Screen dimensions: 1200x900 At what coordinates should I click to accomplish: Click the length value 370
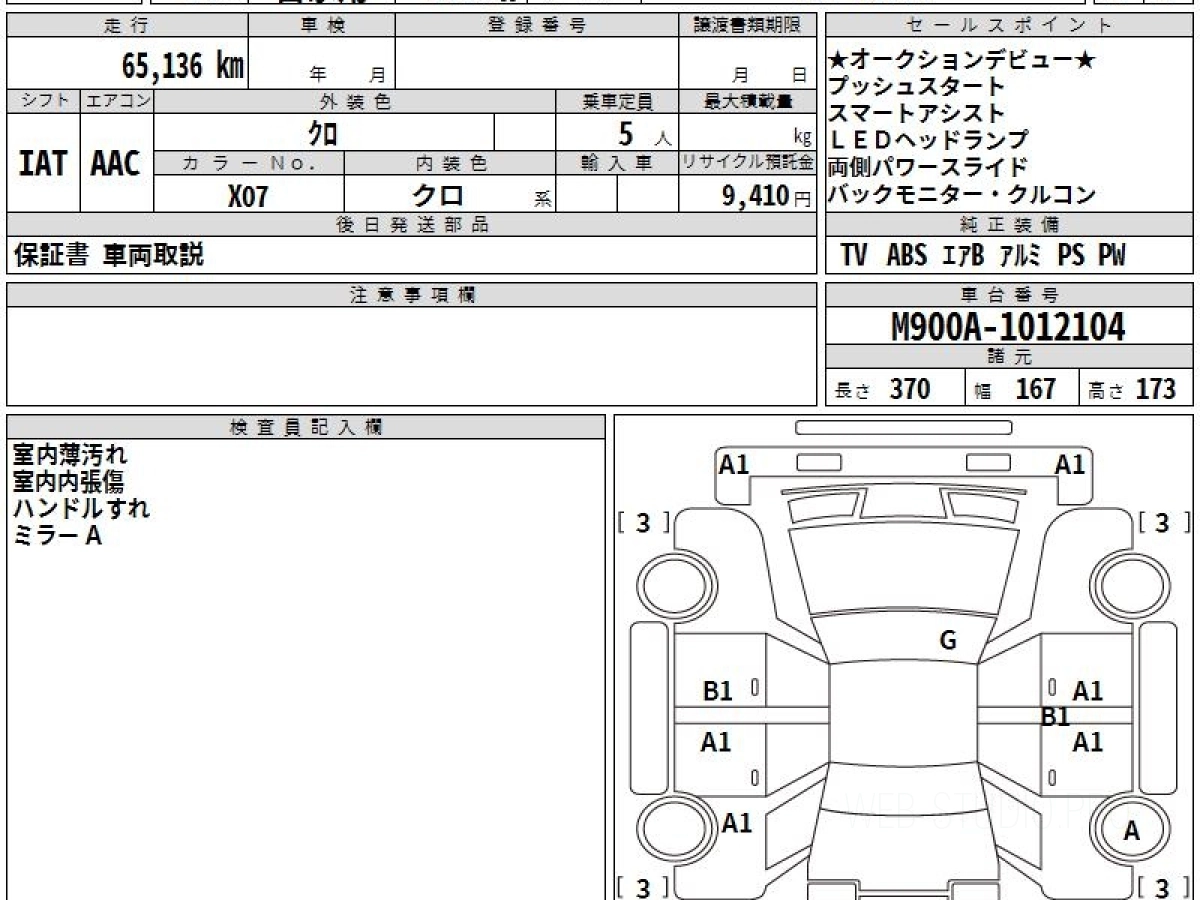point(909,389)
